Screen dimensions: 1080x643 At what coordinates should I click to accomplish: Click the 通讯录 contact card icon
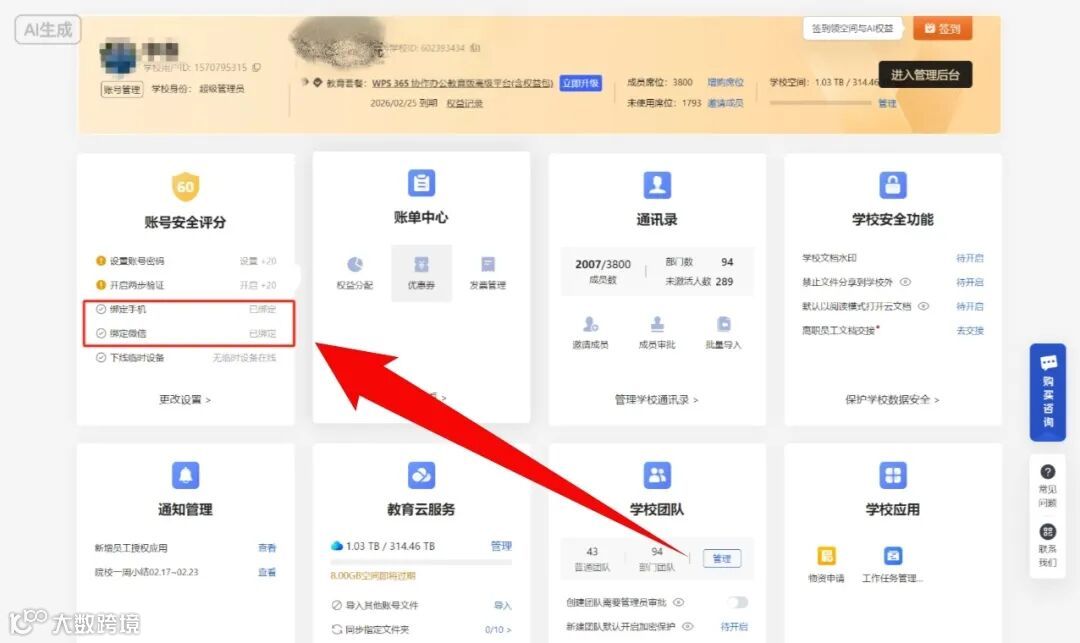point(657,185)
